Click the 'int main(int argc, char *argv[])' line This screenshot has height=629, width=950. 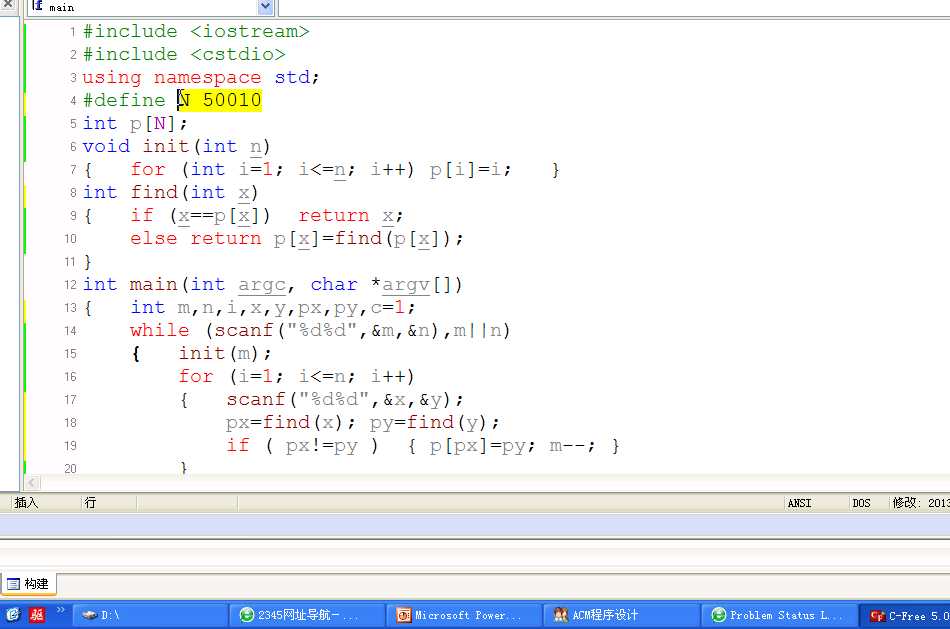coord(273,284)
